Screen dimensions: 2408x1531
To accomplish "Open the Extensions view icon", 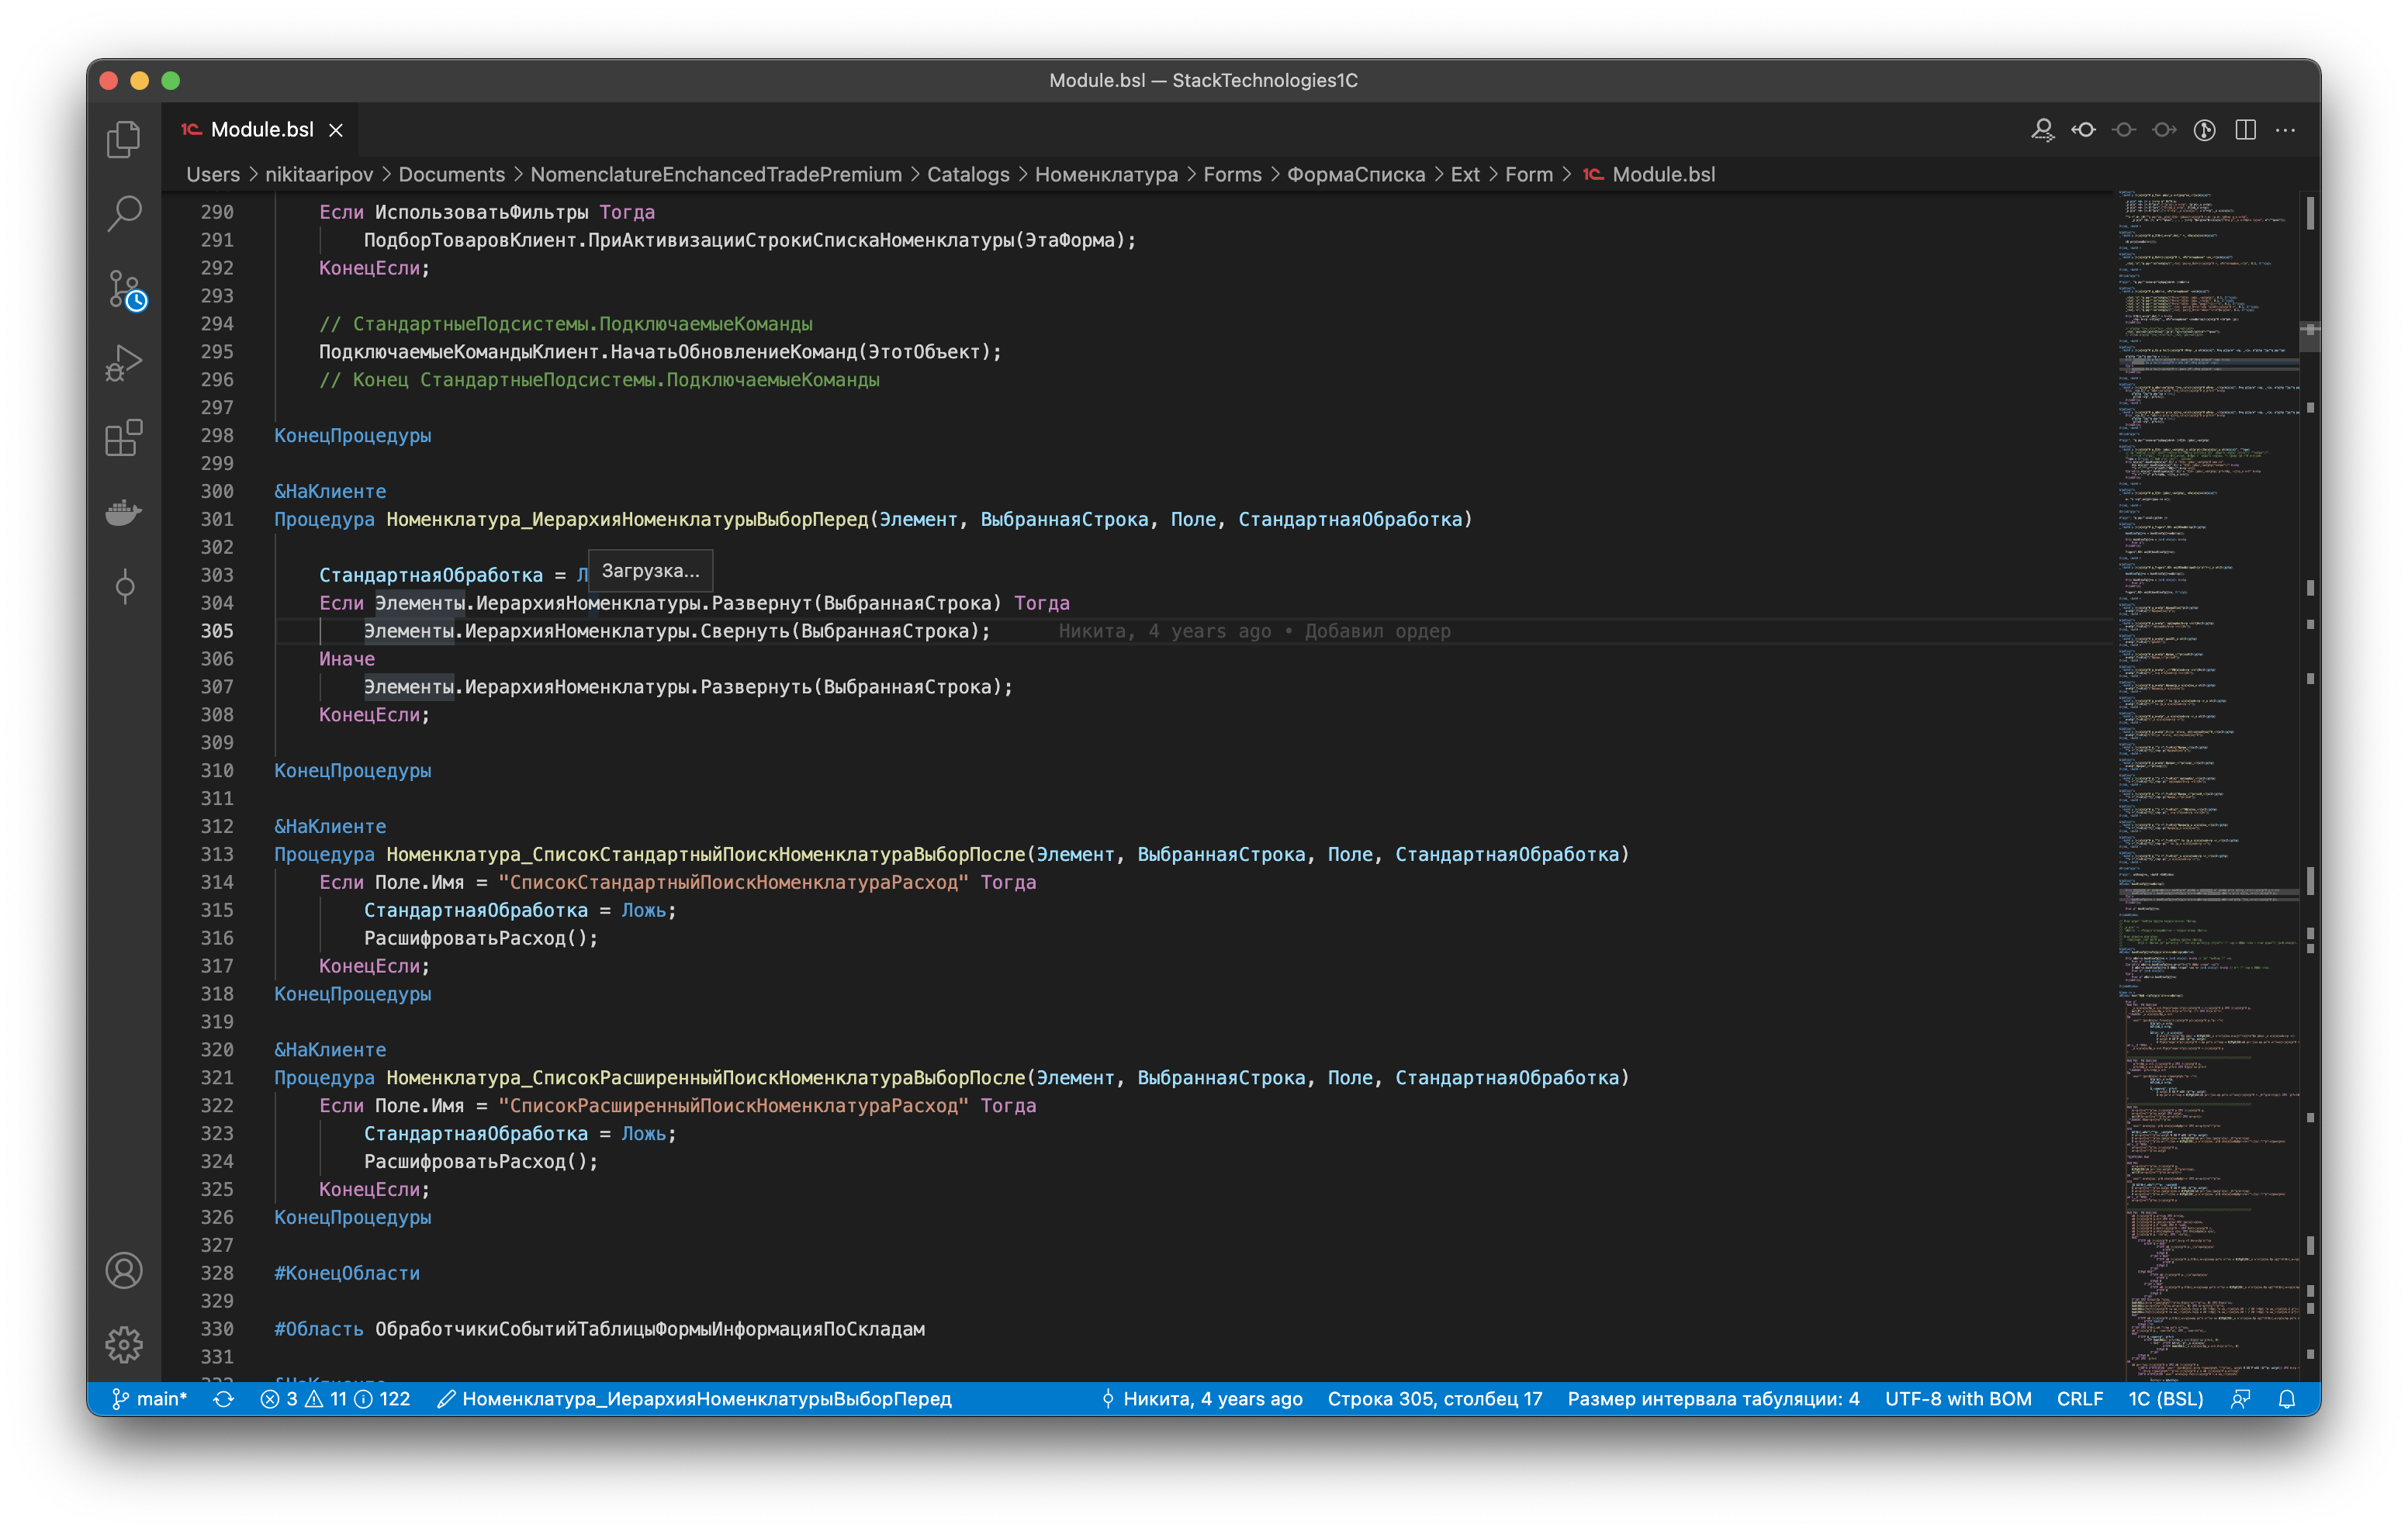I will click(x=124, y=438).
